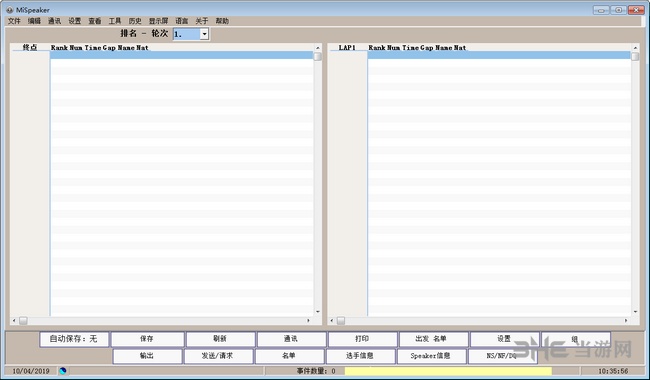The height and width of the screenshot is (380, 650).
Task: Click the NS/NF/DQ button
Action: tap(502, 356)
